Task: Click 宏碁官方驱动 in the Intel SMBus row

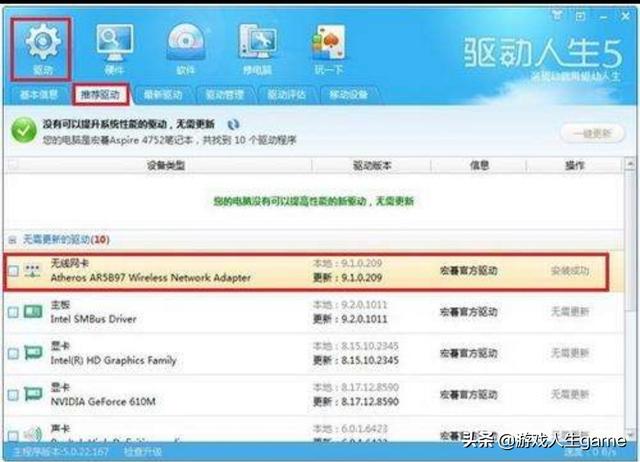Action: click(469, 312)
